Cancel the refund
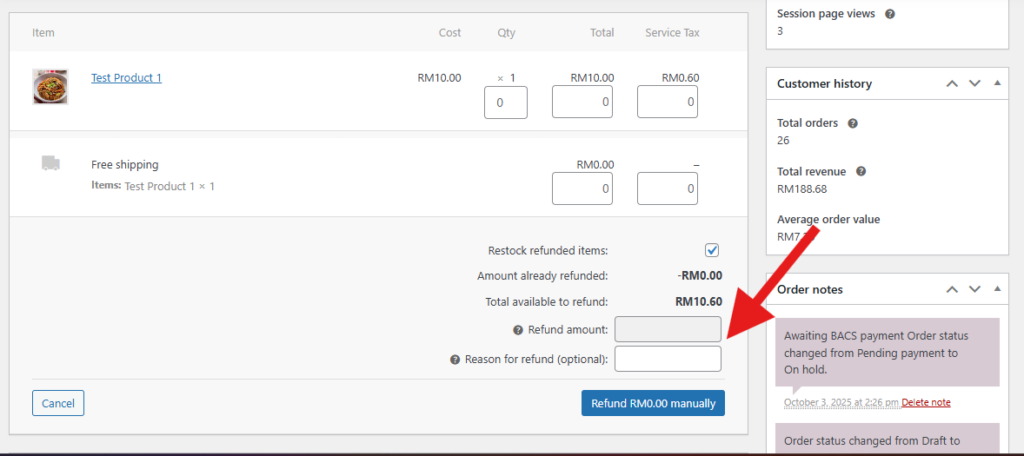Image resolution: width=1024 pixels, height=456 pixels. point(58,403)
